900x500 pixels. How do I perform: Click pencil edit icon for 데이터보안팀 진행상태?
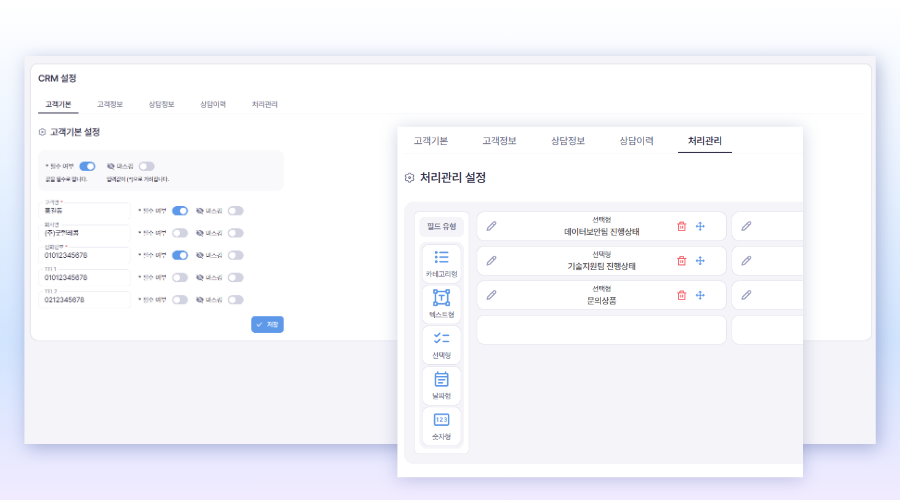pos(491,226)
